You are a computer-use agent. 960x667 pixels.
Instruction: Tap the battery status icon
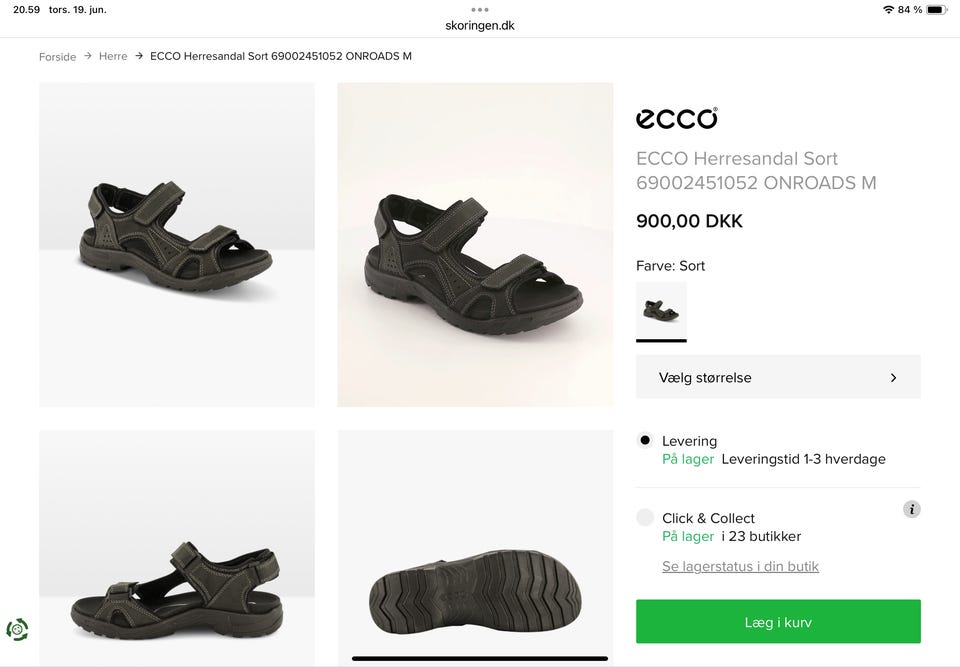point(936,10)
